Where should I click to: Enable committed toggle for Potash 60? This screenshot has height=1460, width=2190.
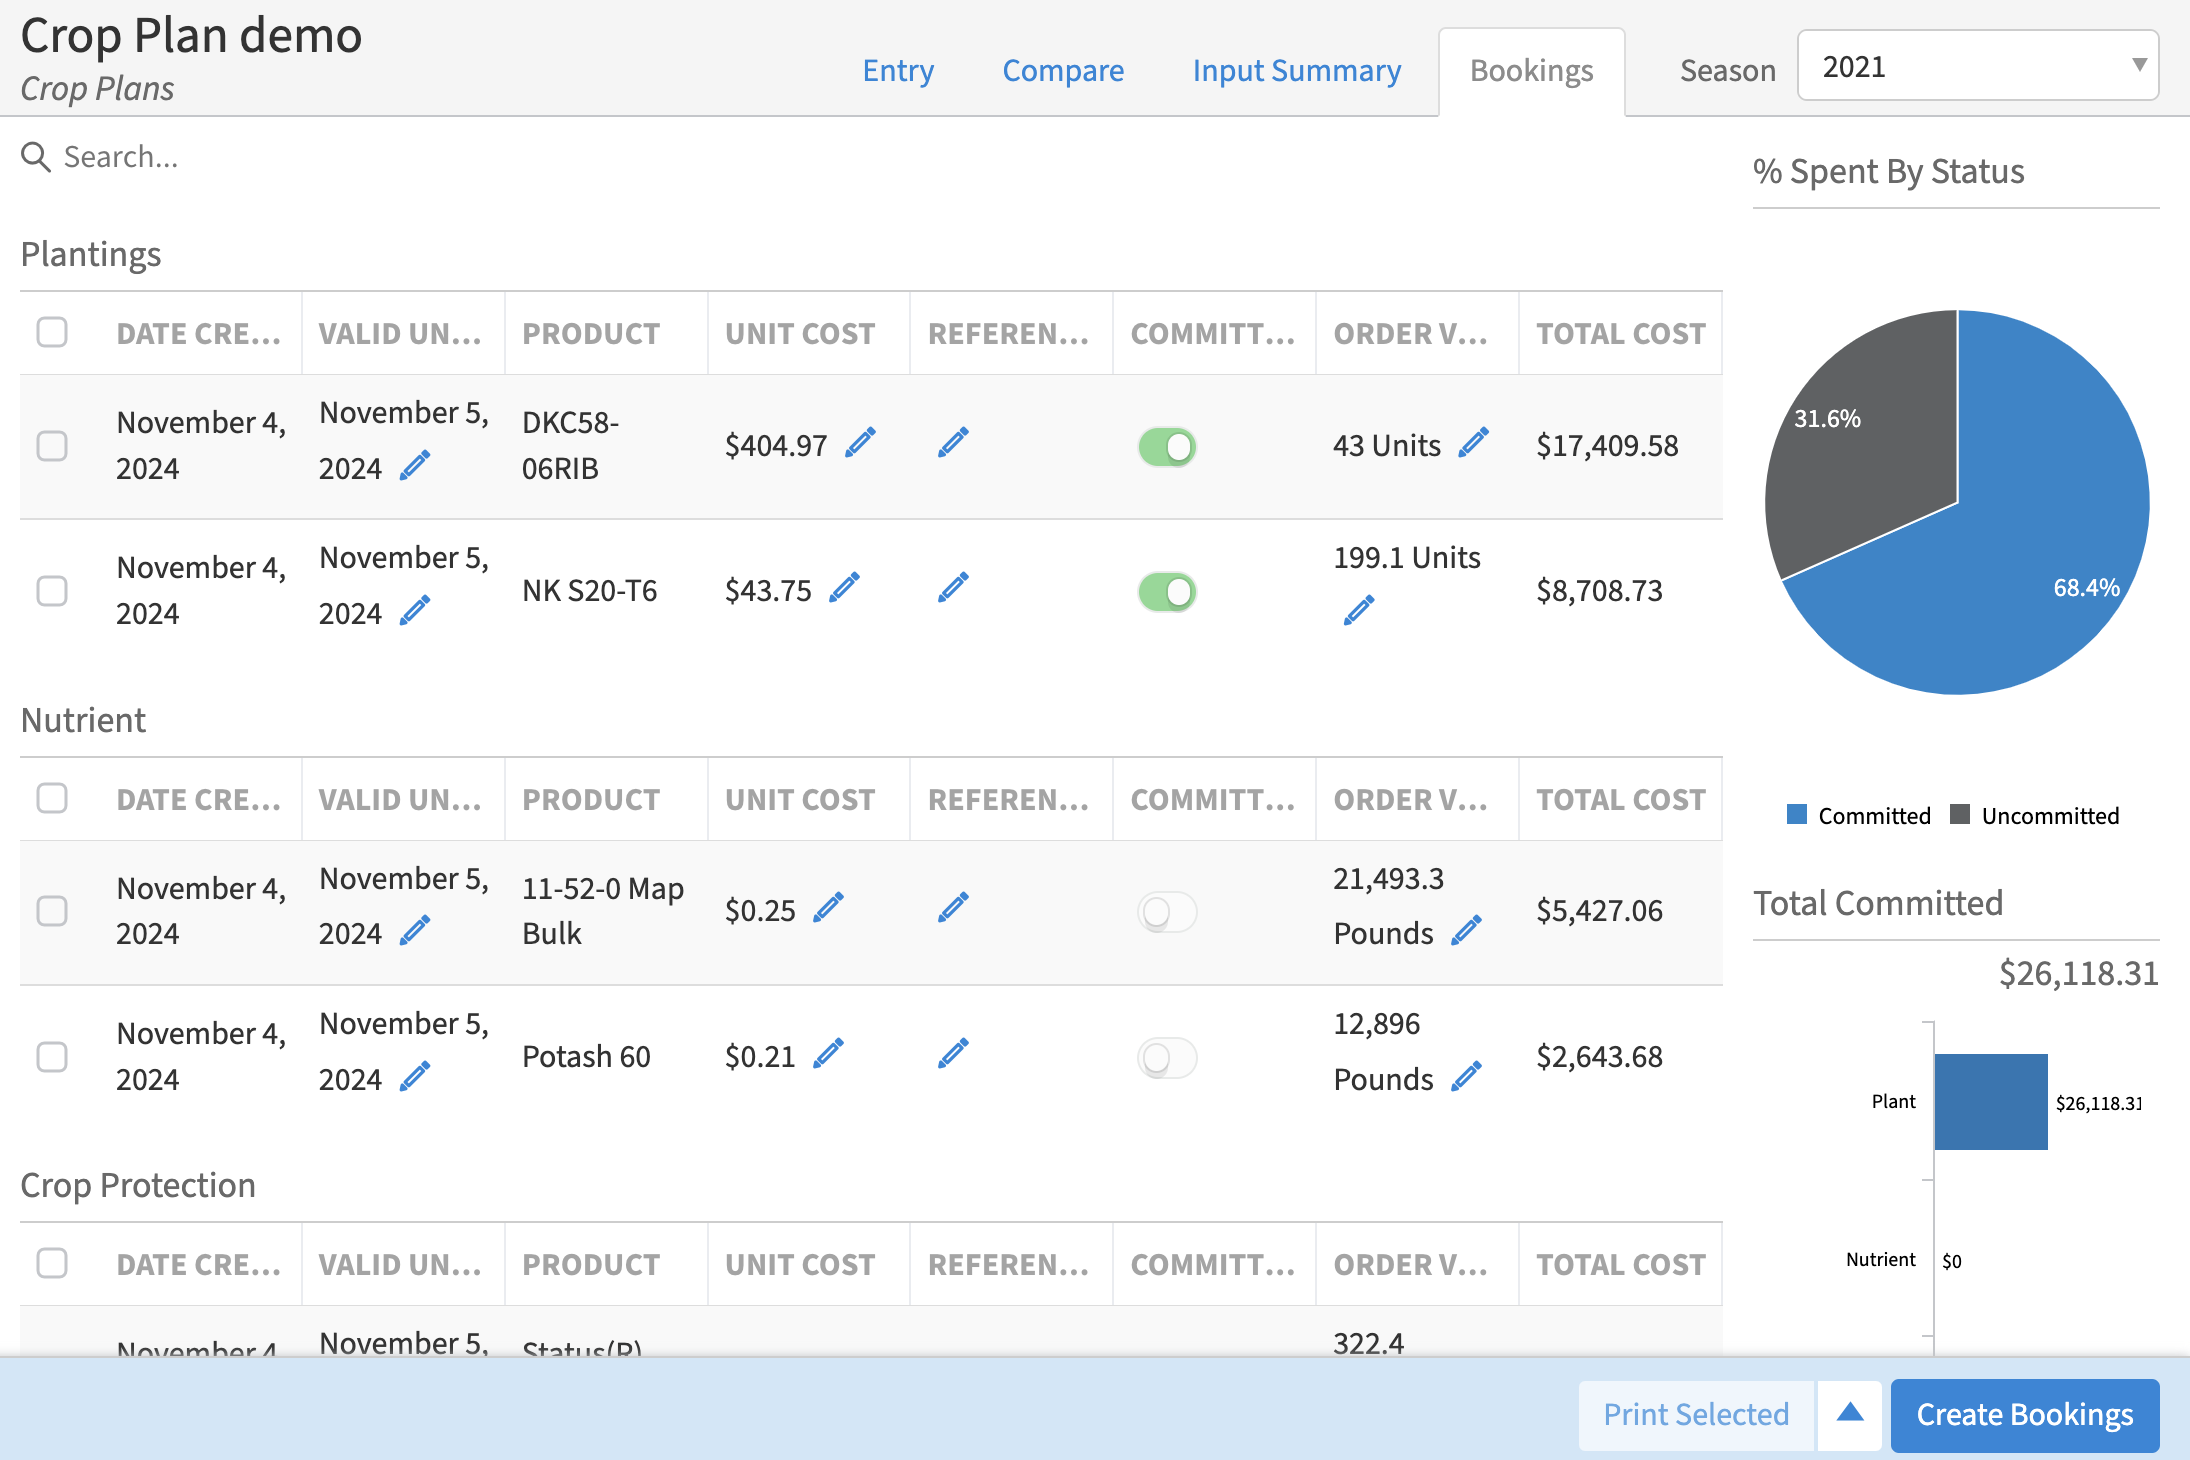[x=1167, y=1057]
